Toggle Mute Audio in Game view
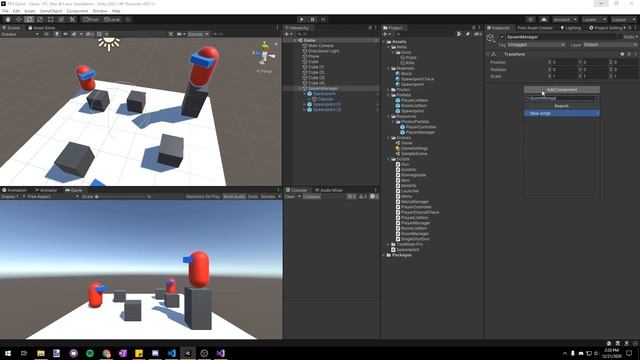Image resolution: width=640 pixels, height=360 pixels. click(x=234, y=196)
